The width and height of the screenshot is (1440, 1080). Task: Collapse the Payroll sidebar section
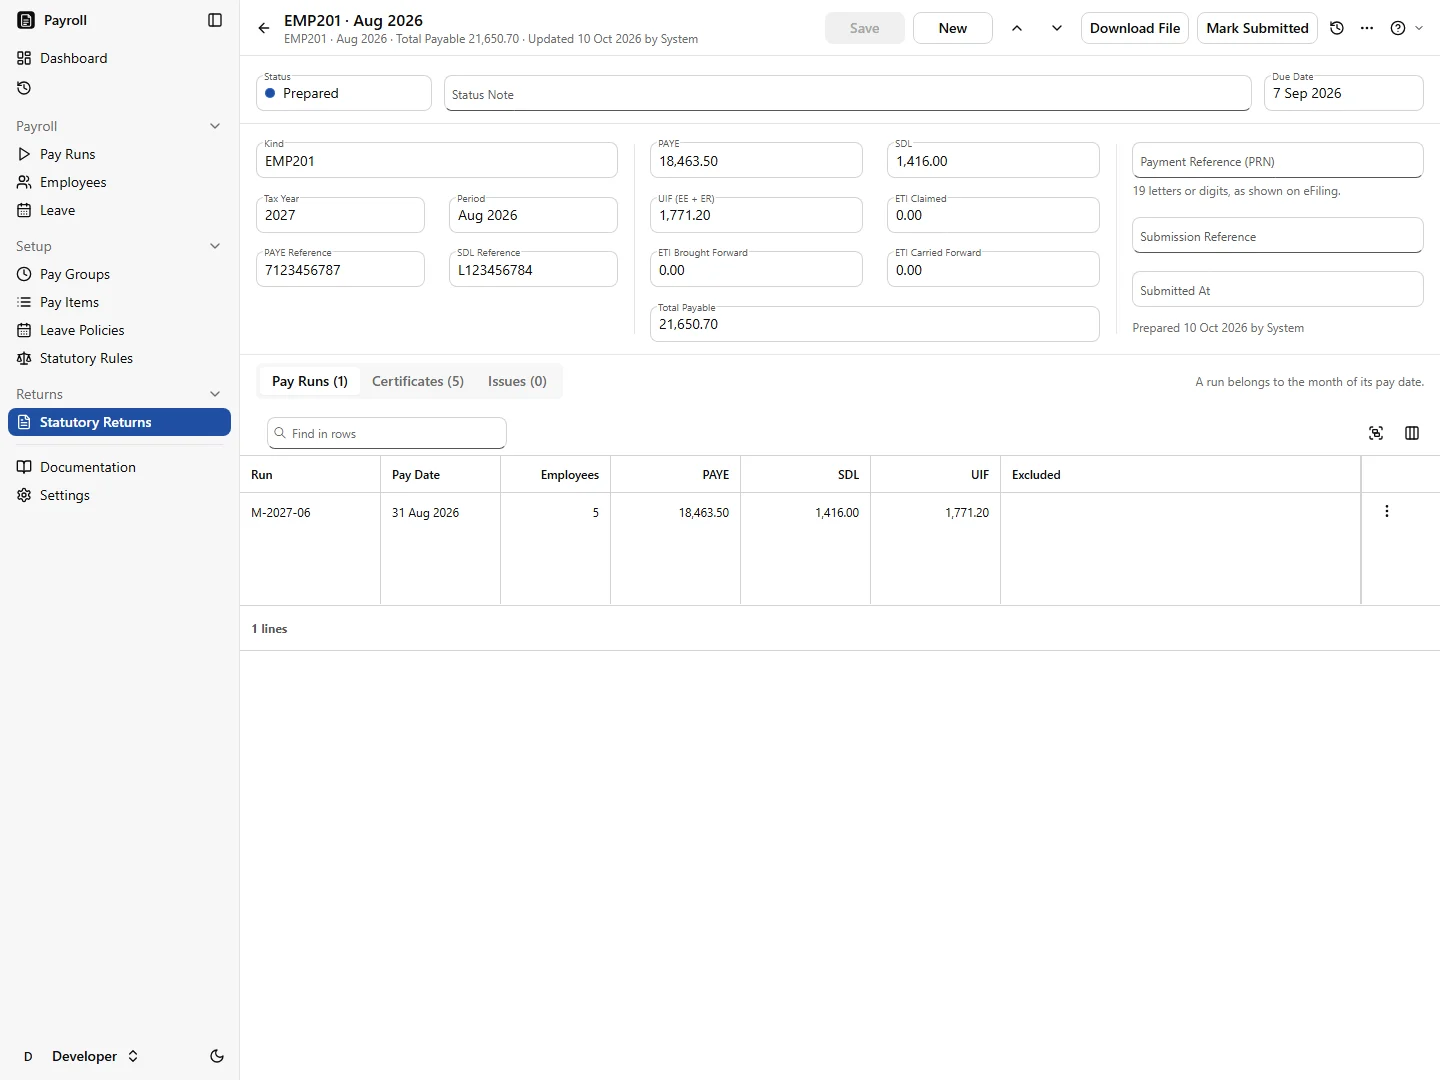click(x=215, y=126)
